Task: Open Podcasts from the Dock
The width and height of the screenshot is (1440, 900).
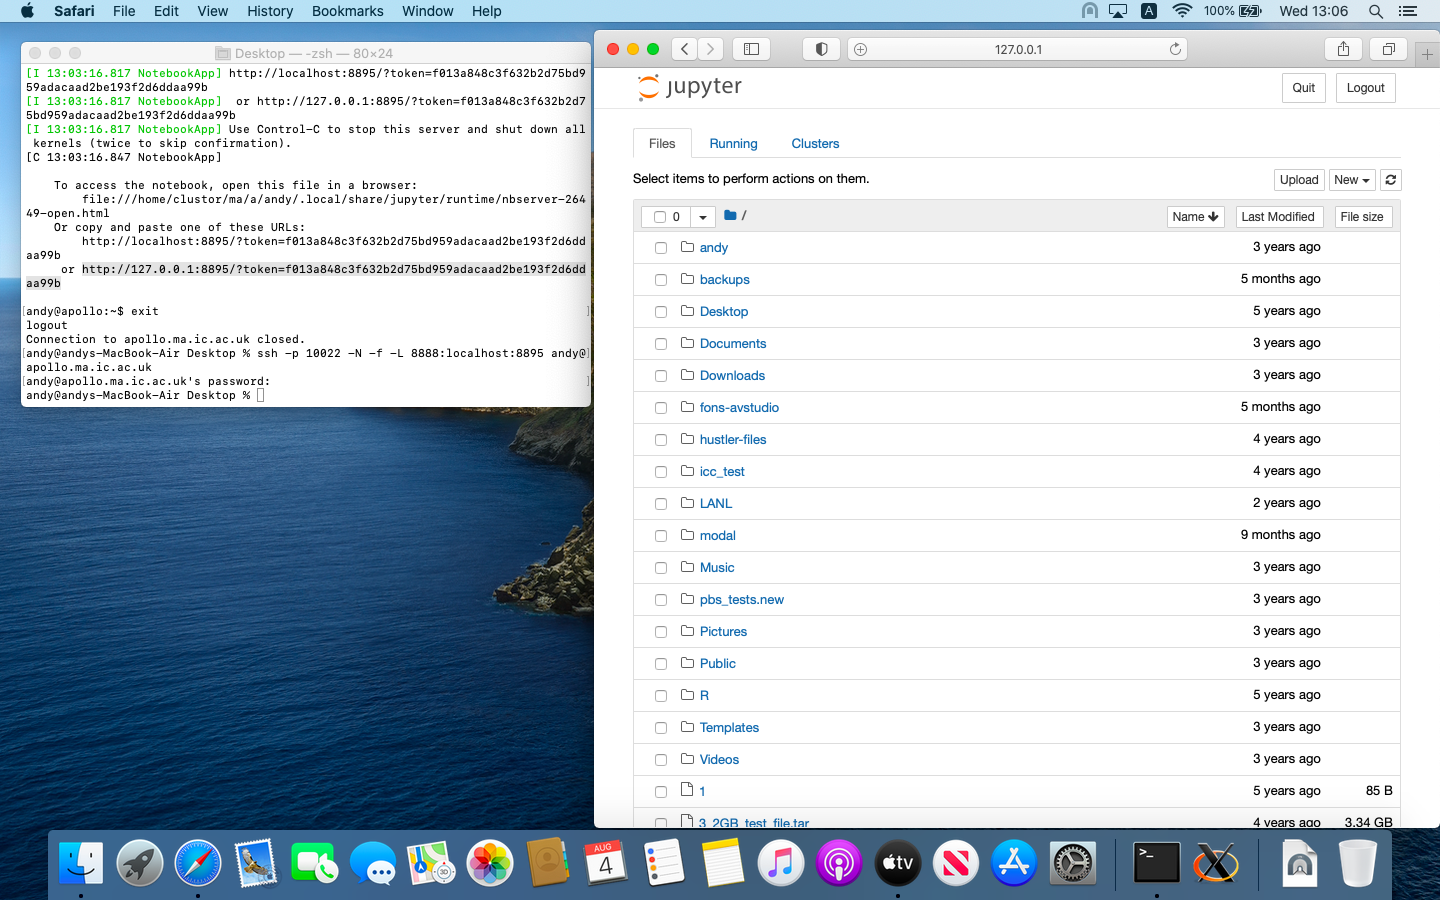Action: pyautogui.click(x=839, y=863)
